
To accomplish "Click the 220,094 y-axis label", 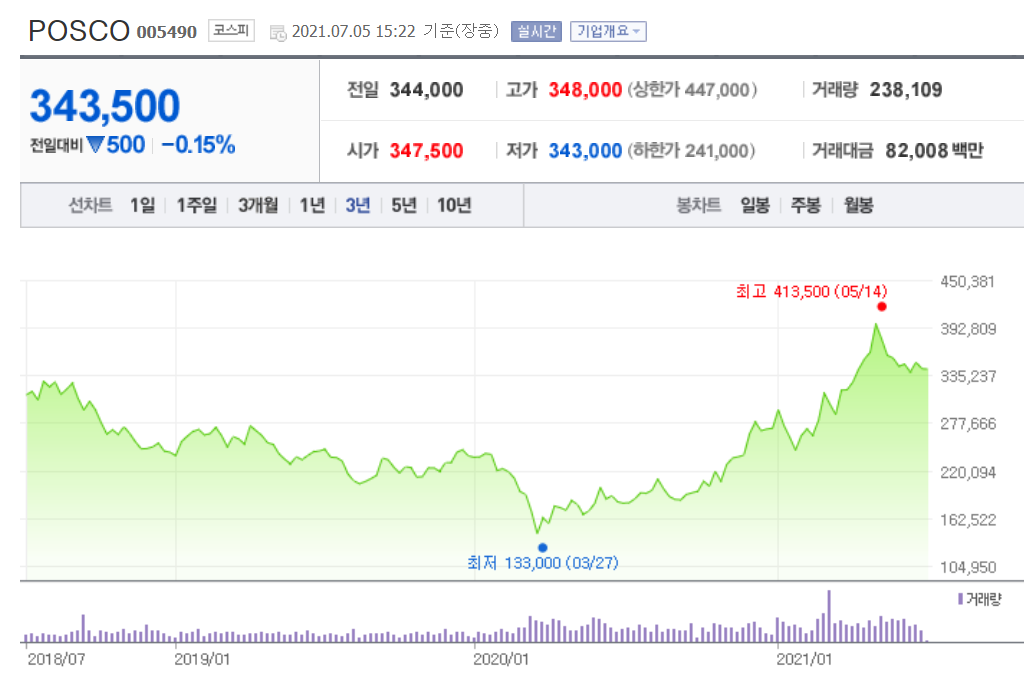I will click(x=968, y=472).
